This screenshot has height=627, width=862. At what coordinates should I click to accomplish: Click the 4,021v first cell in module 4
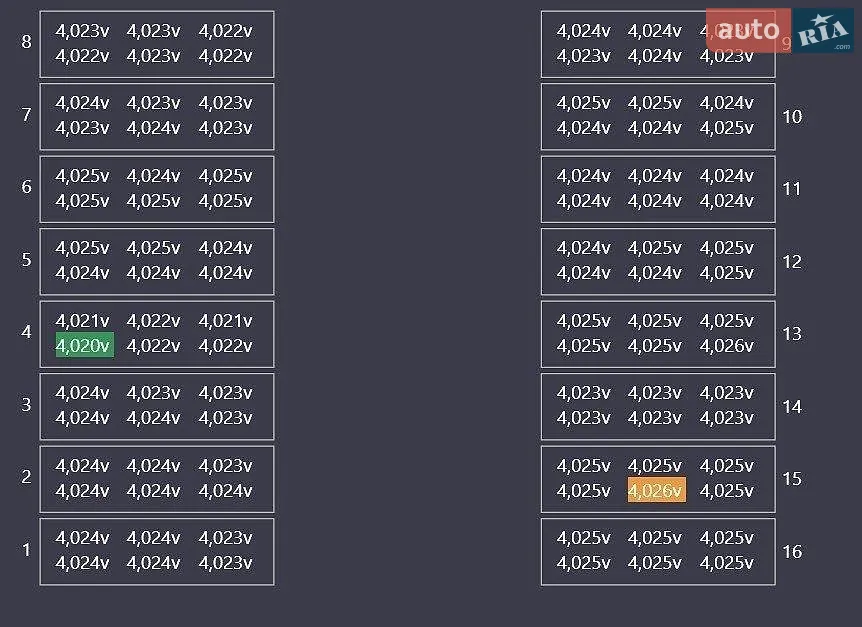(x=82, y=320)
